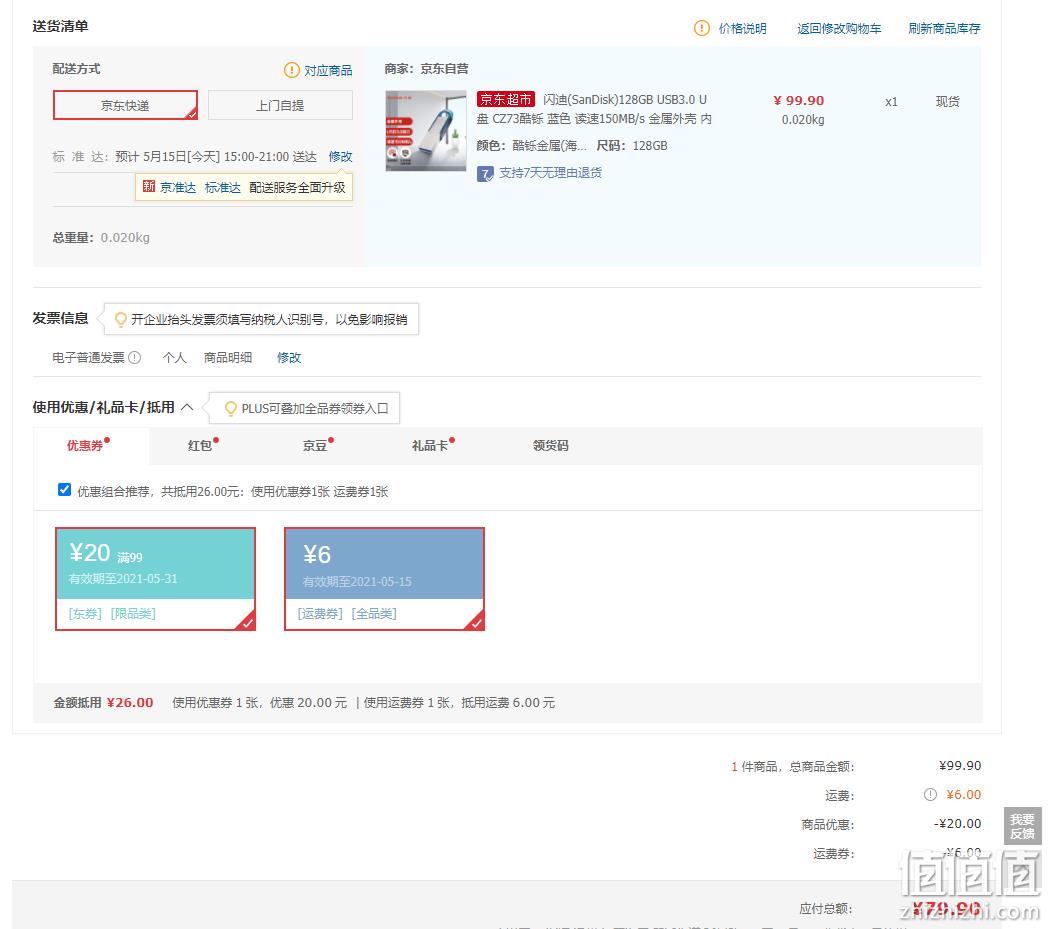This screenshot has height=929, width=1049.
Task: Click the 7-day return badge icon
Action: pos(485,174)
